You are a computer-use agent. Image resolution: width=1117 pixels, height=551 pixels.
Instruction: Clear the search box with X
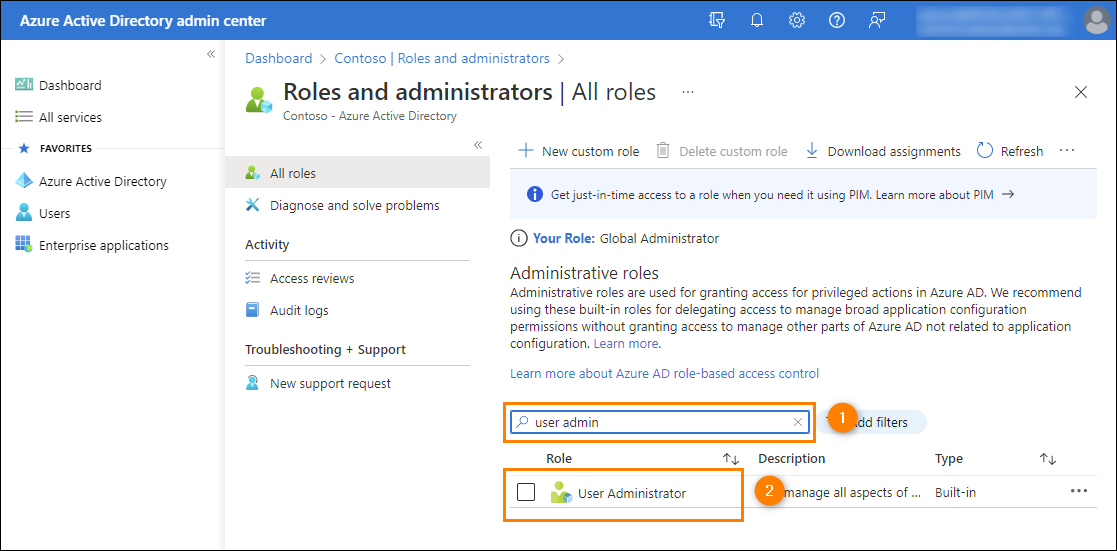click(798, 422)
